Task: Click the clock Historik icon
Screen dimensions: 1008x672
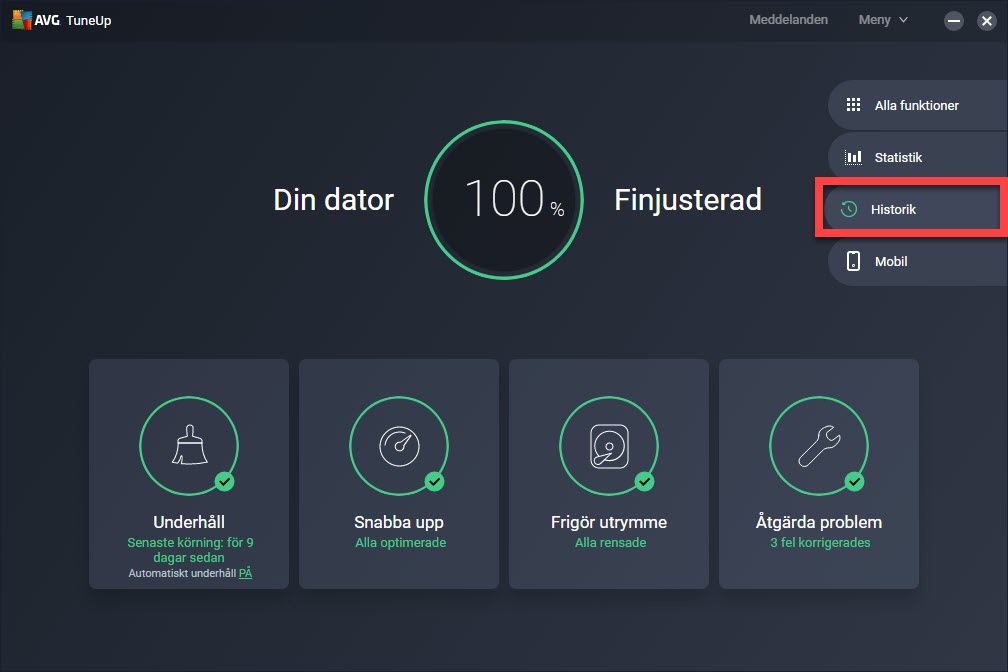Action: tap(849, 209)
